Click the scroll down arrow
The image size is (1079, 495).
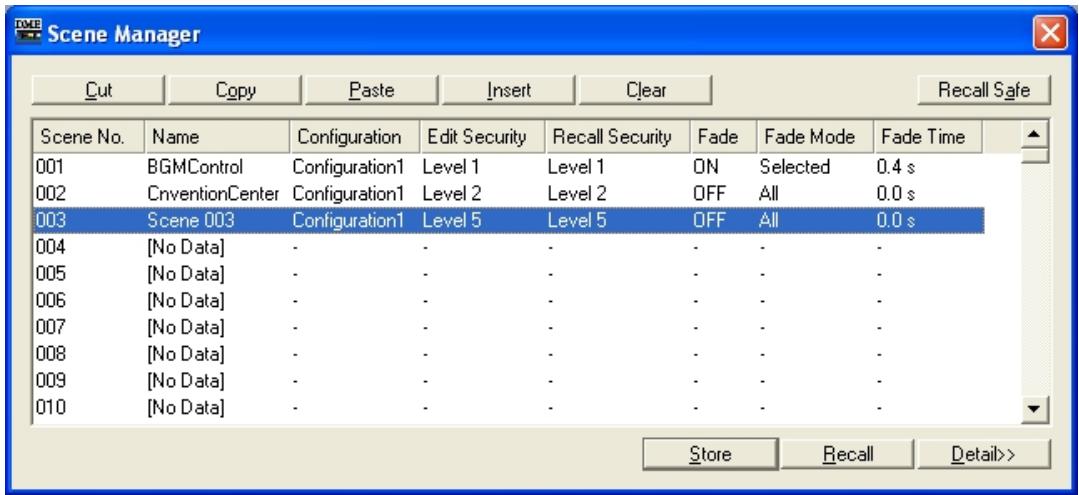pyautogui.click(x=1035, y=409)
